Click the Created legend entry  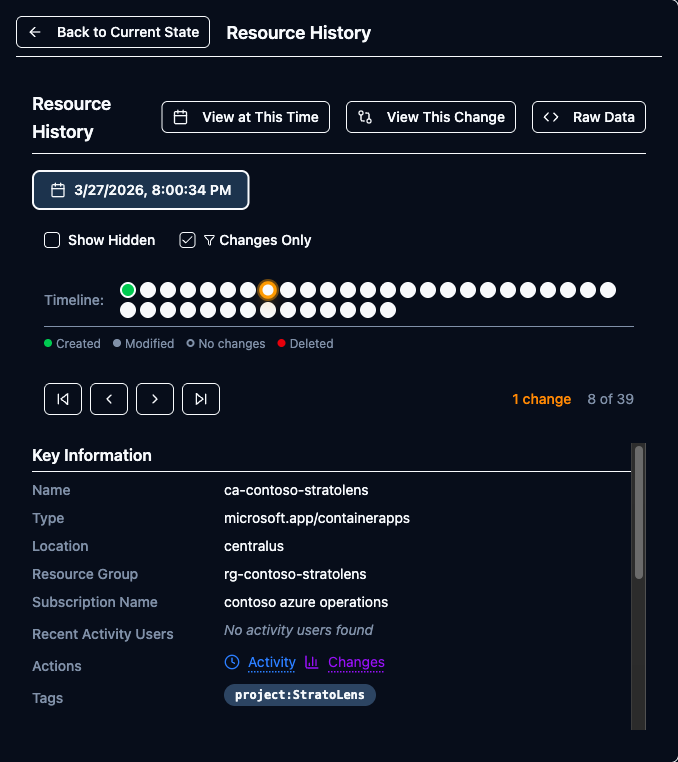click(72, 344)
